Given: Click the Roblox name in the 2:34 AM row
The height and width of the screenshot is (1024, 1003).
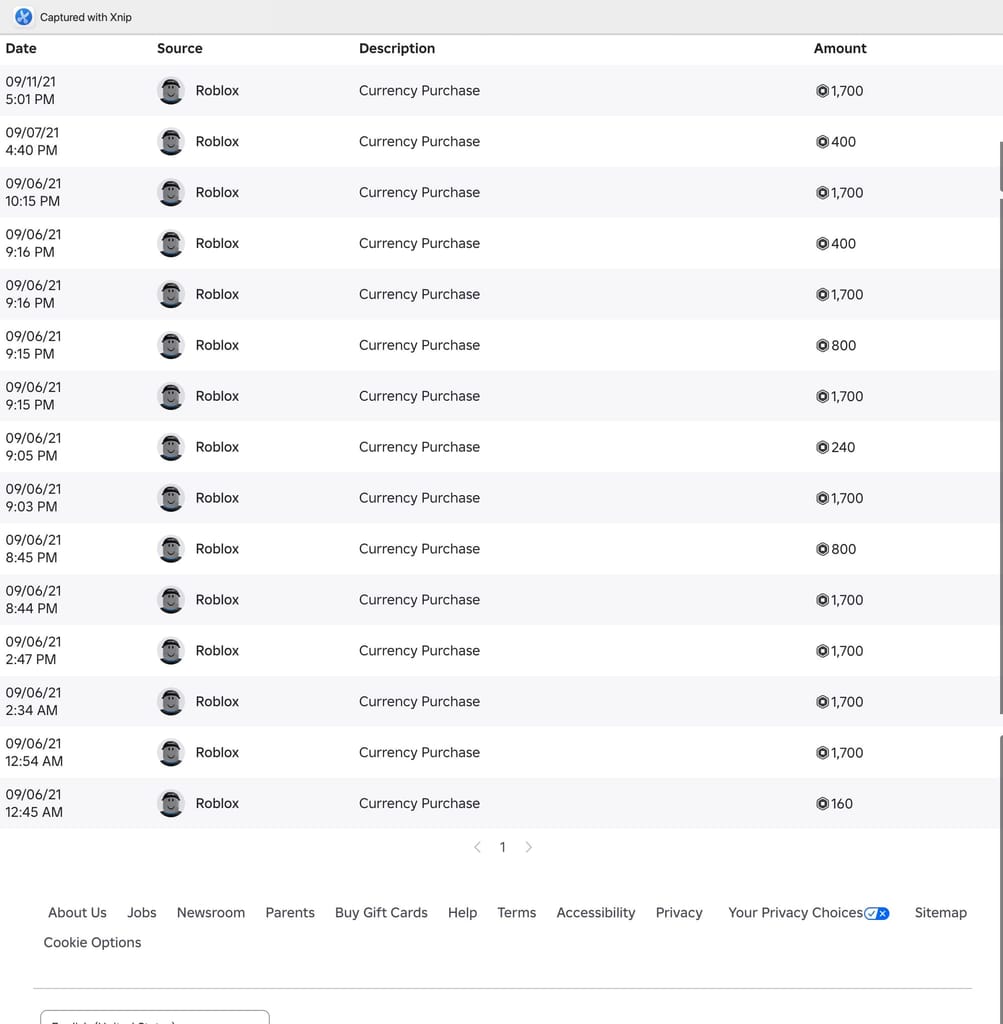Looking at the screenshot, I should click(217, 702).
